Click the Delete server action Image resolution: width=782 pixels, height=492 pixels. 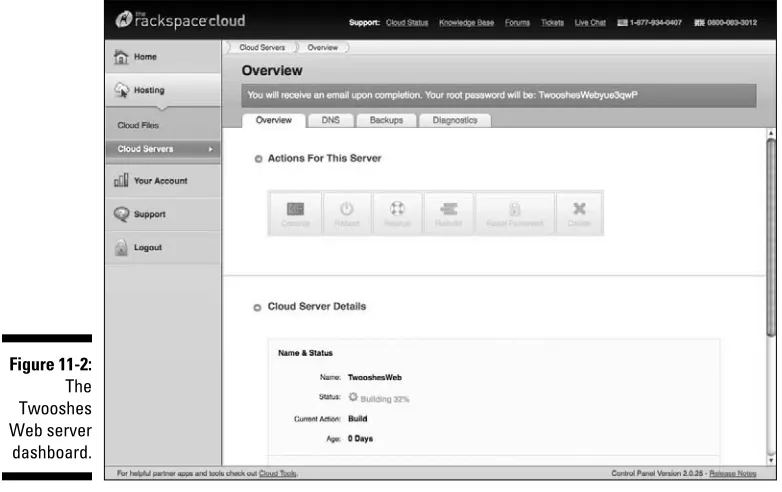point(579,213)
